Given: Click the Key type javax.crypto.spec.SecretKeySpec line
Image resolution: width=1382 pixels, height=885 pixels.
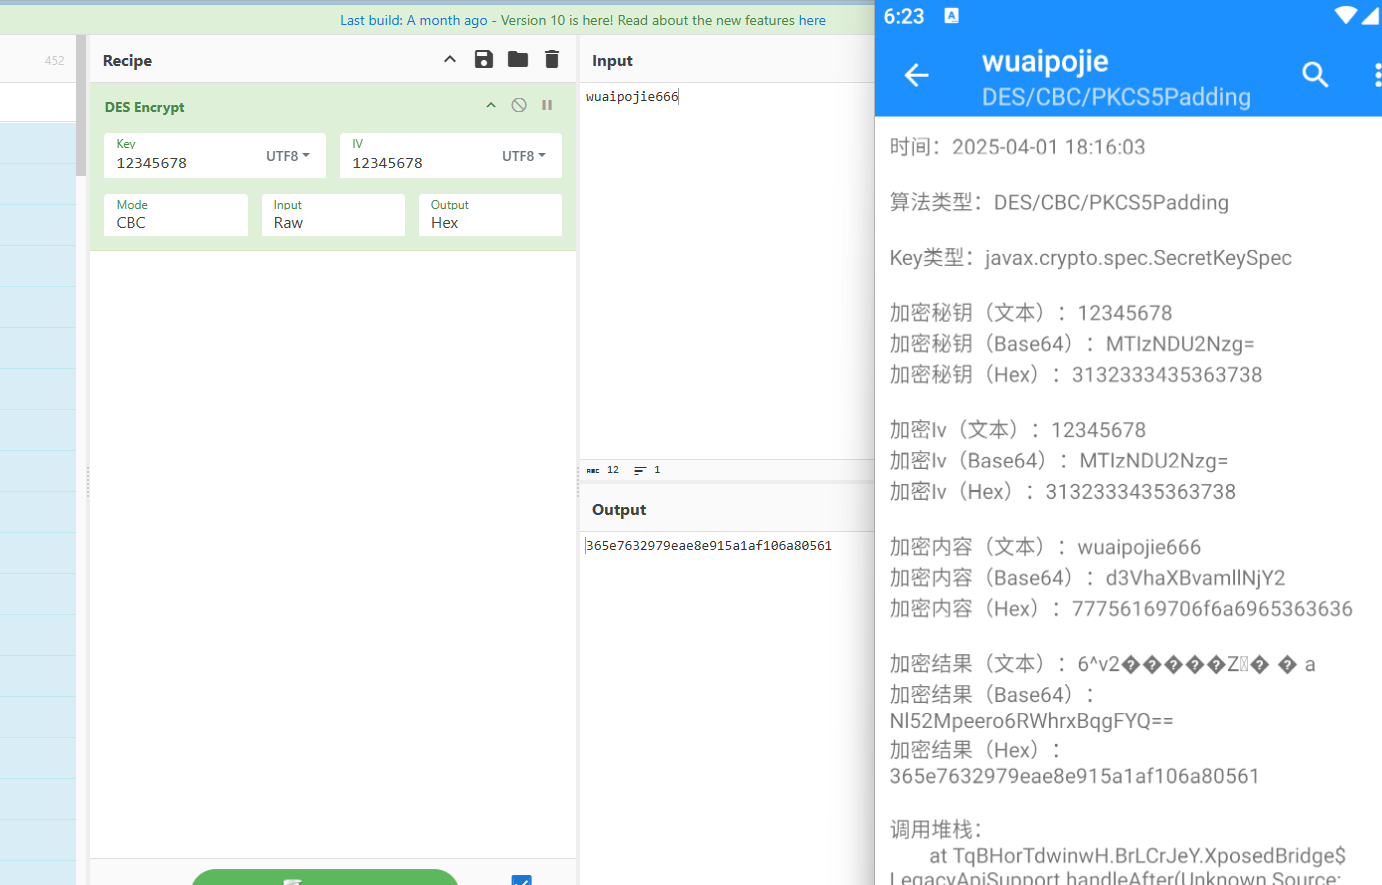Looking at the screenshot, I should (1091, 258).
